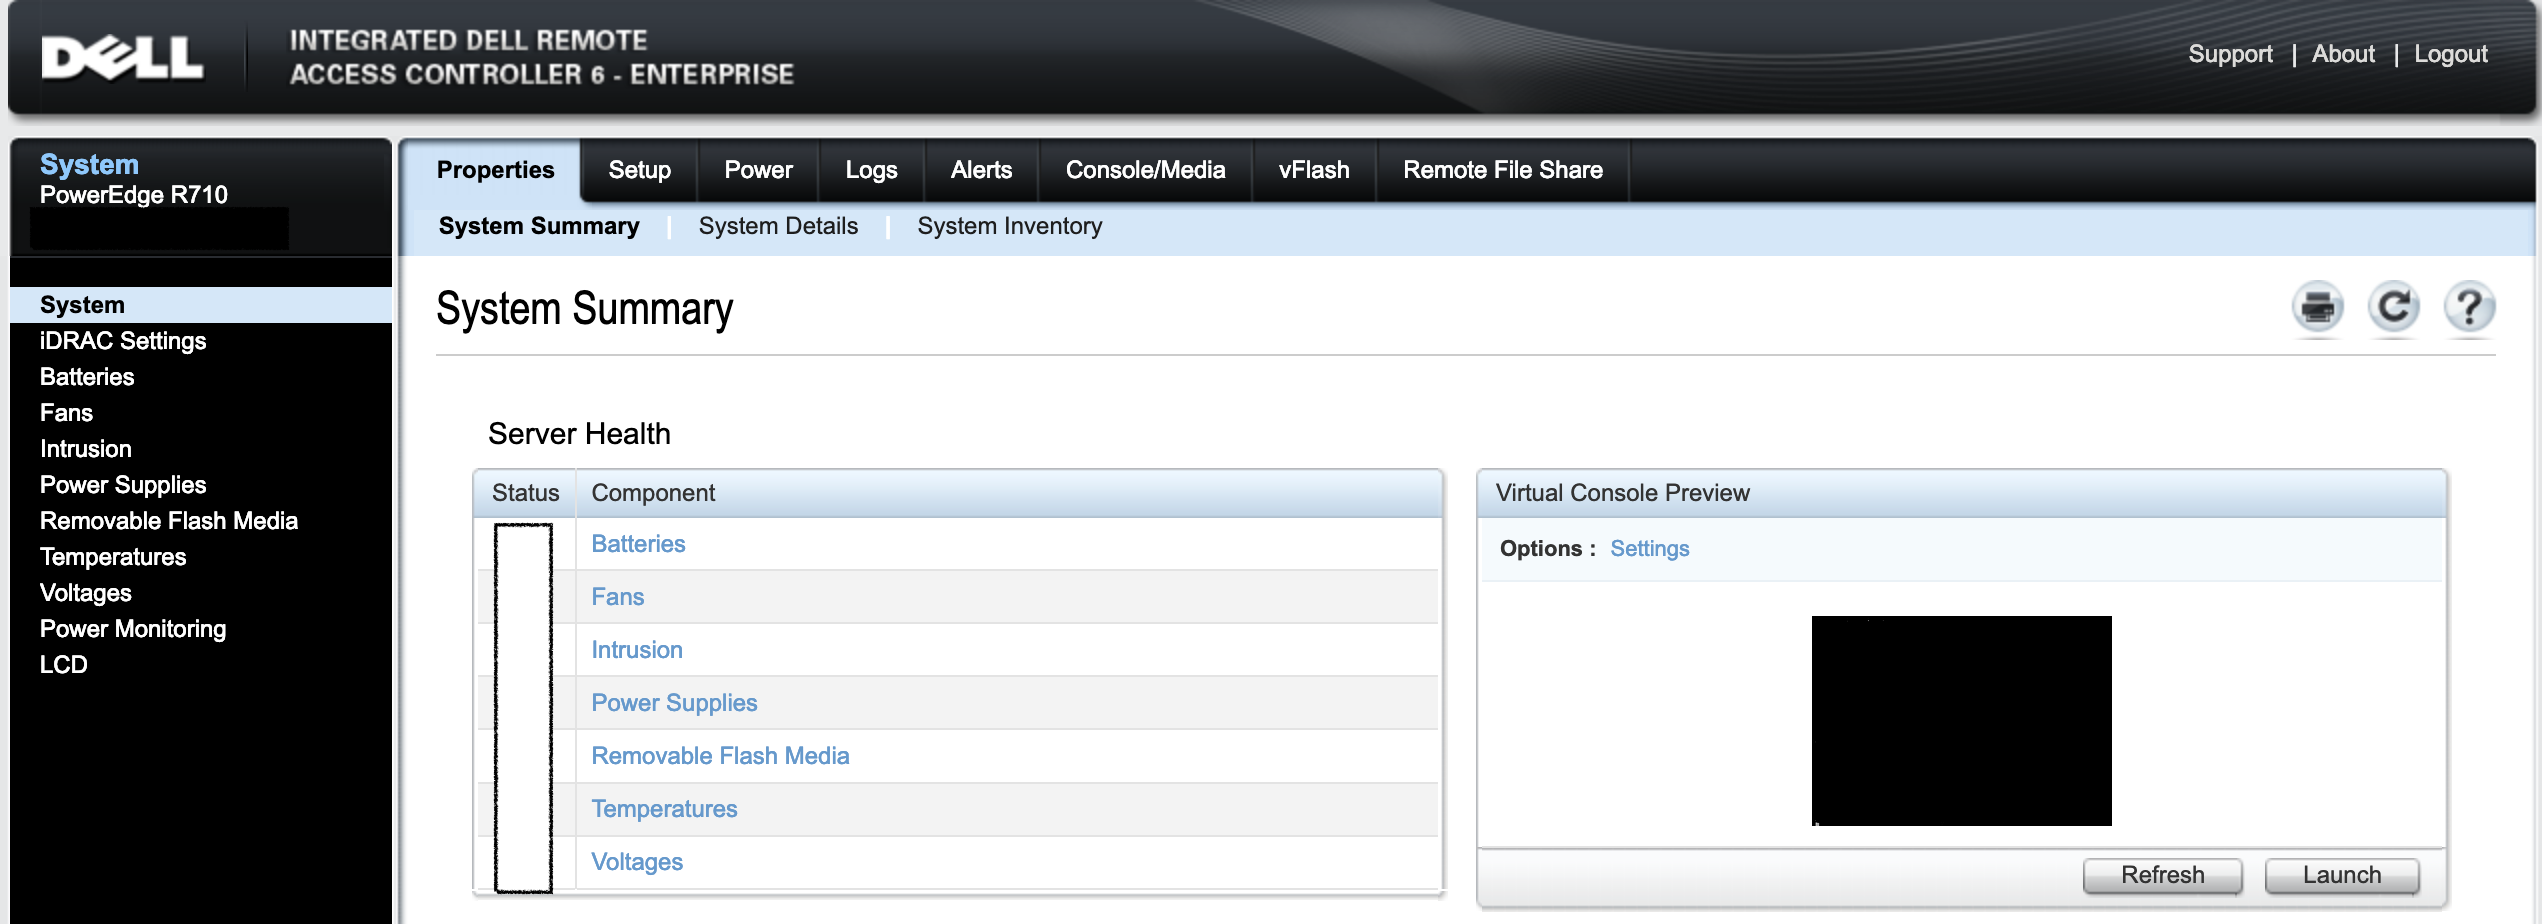Viewport: 2542px width, 924px height.
Task: Print the System Summary page
Action: pos(2317,307)
